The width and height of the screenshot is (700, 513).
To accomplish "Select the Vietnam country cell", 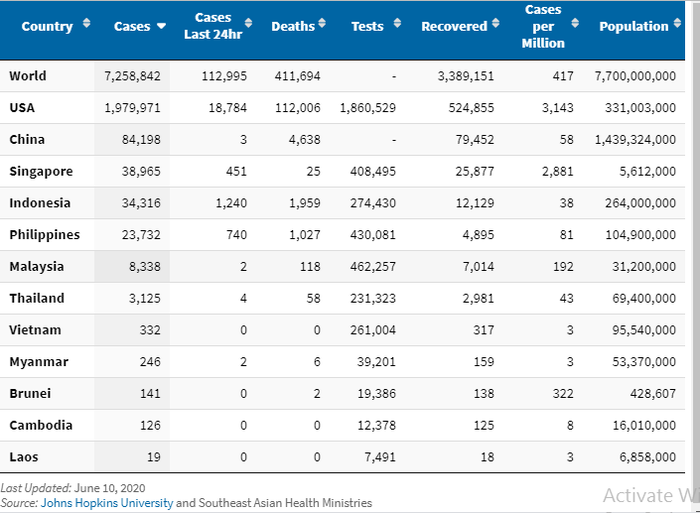I will pos(35,330).
